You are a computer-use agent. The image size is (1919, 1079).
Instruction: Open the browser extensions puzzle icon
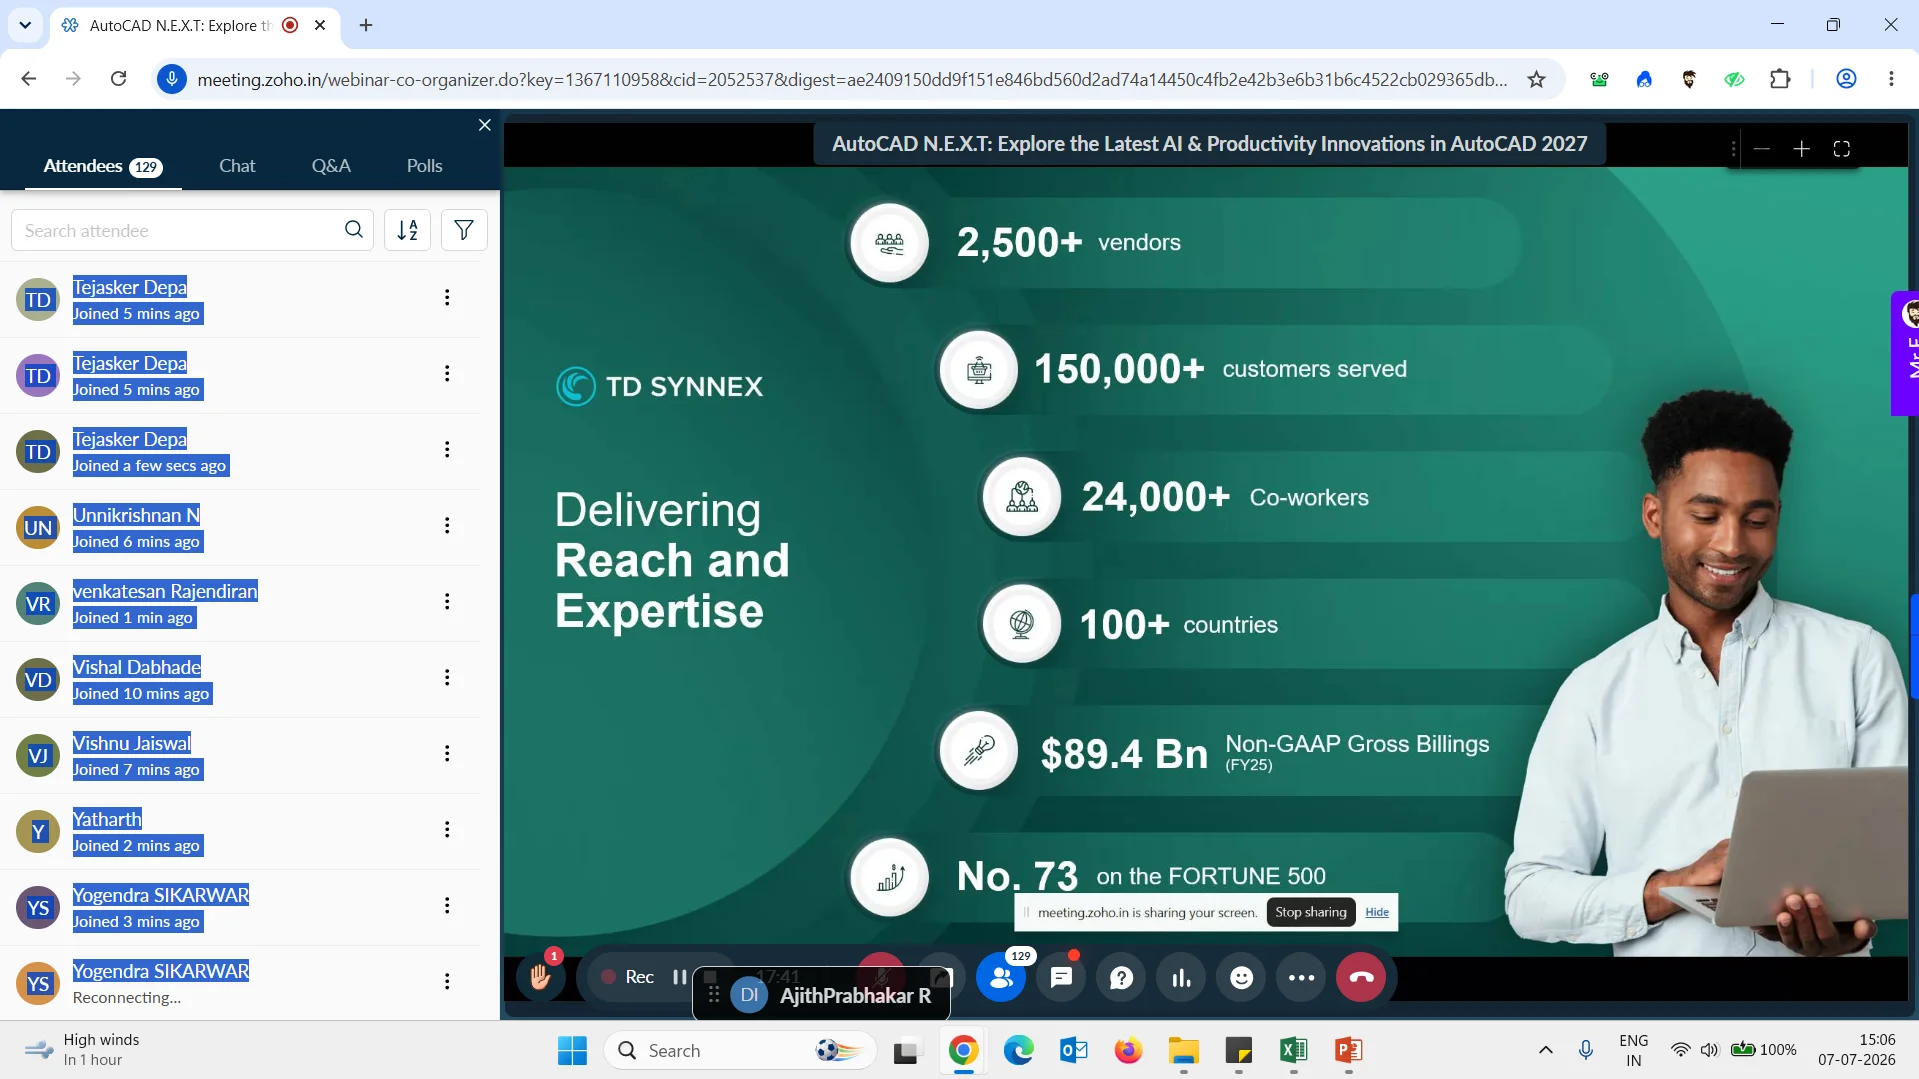[1780, 79]
